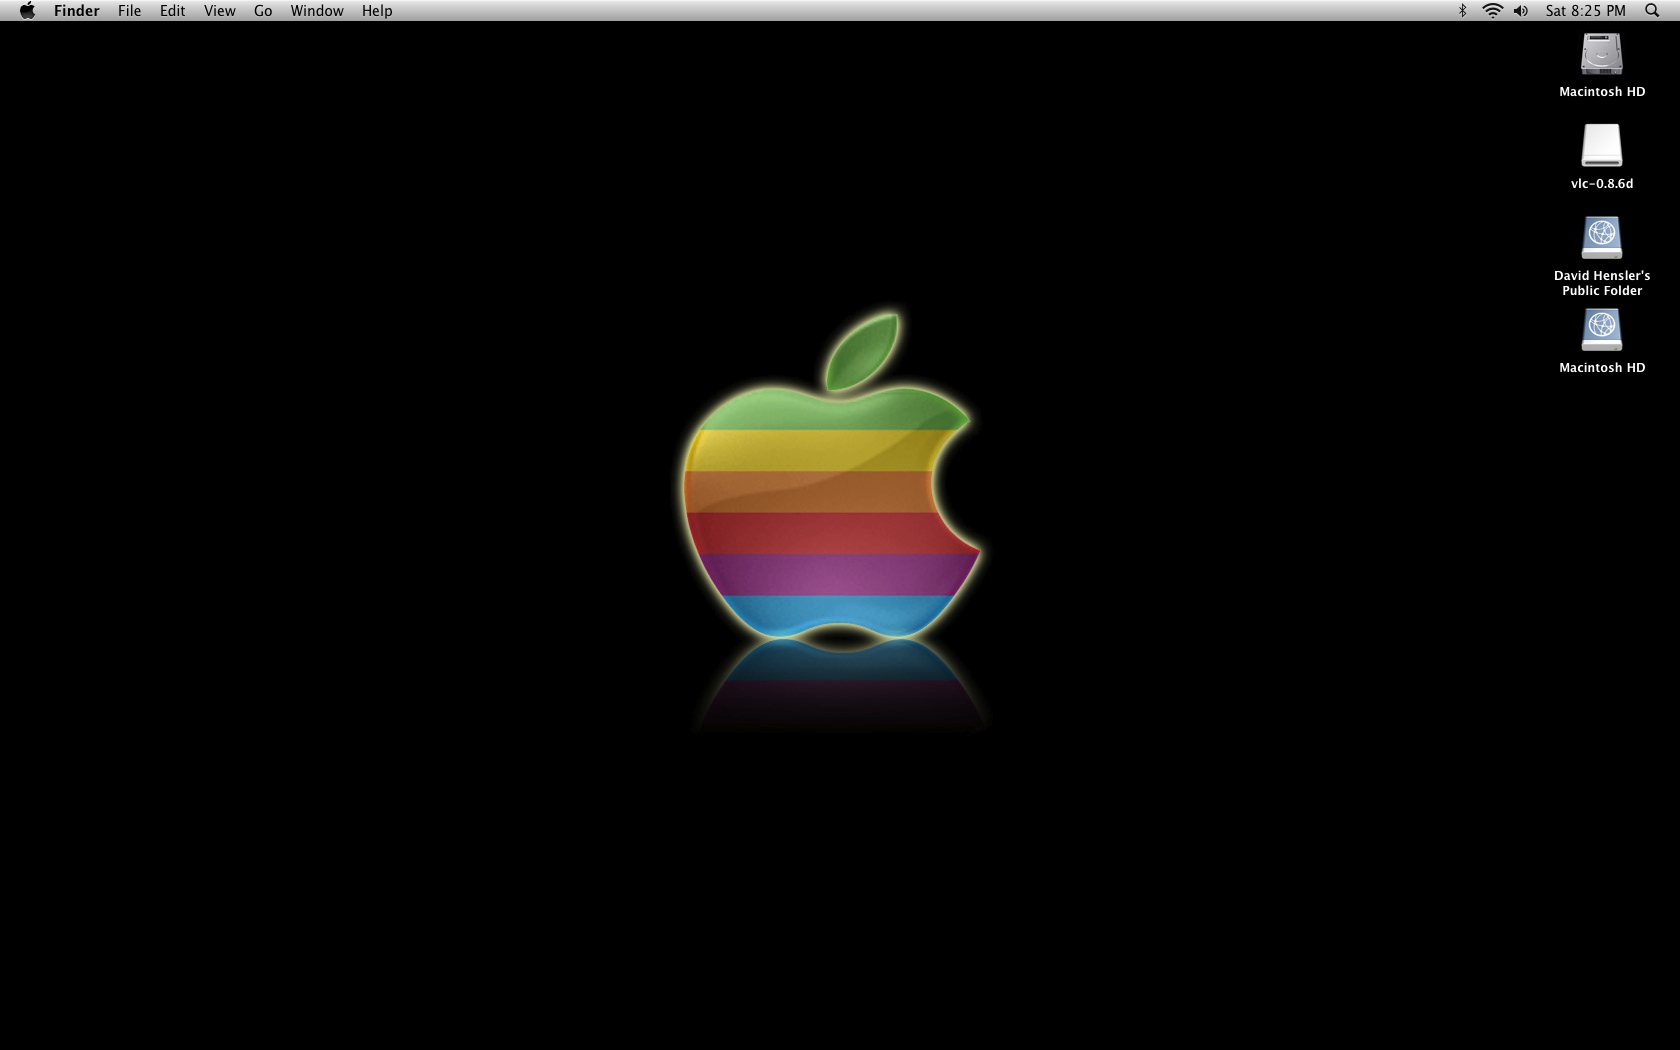Click the volume speaker icon

1521,11
